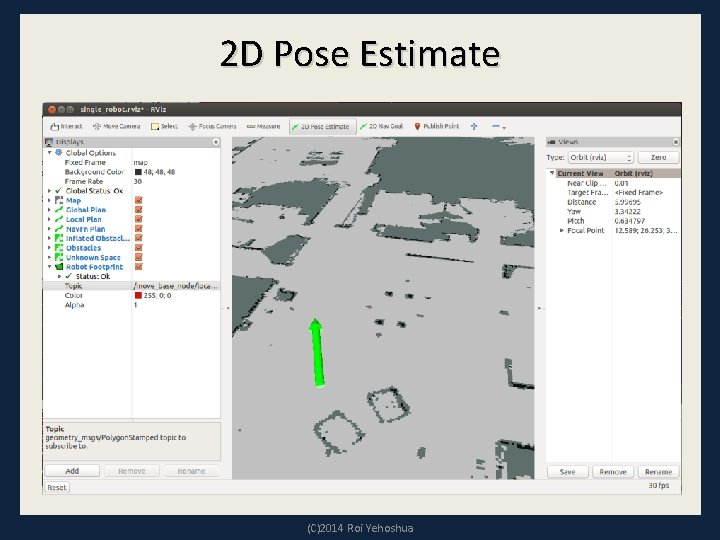
Task: Click the Local Plan path icon
Action: click(x=59, y=219)
